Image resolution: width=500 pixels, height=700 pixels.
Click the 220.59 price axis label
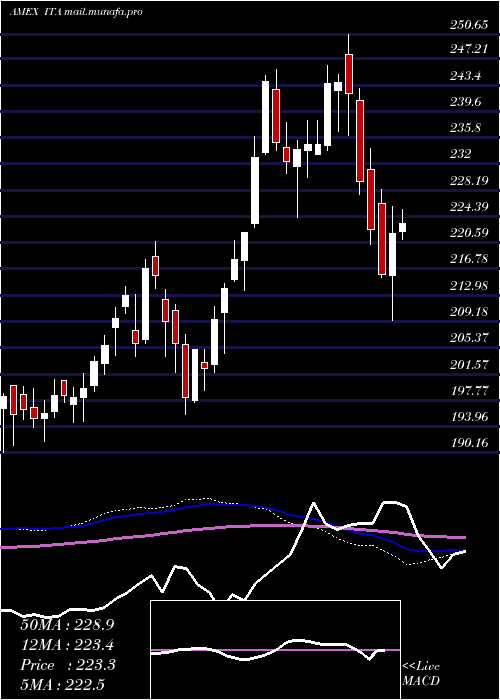coord(469,233)
